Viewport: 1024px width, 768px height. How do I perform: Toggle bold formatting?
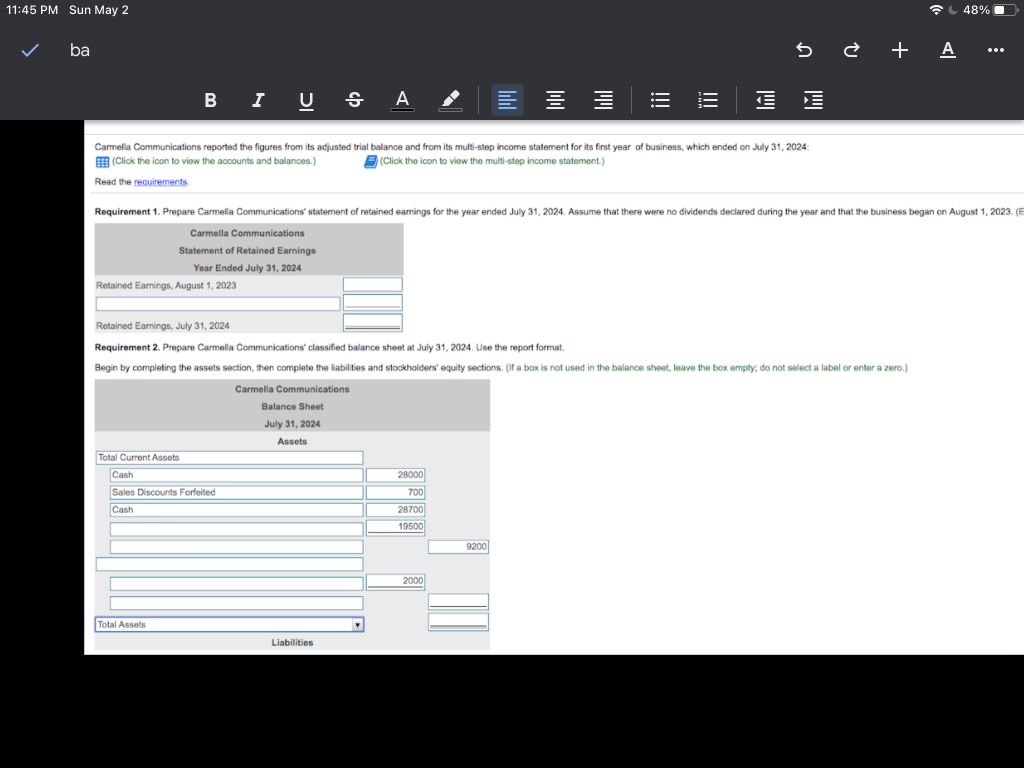(210, 100)
